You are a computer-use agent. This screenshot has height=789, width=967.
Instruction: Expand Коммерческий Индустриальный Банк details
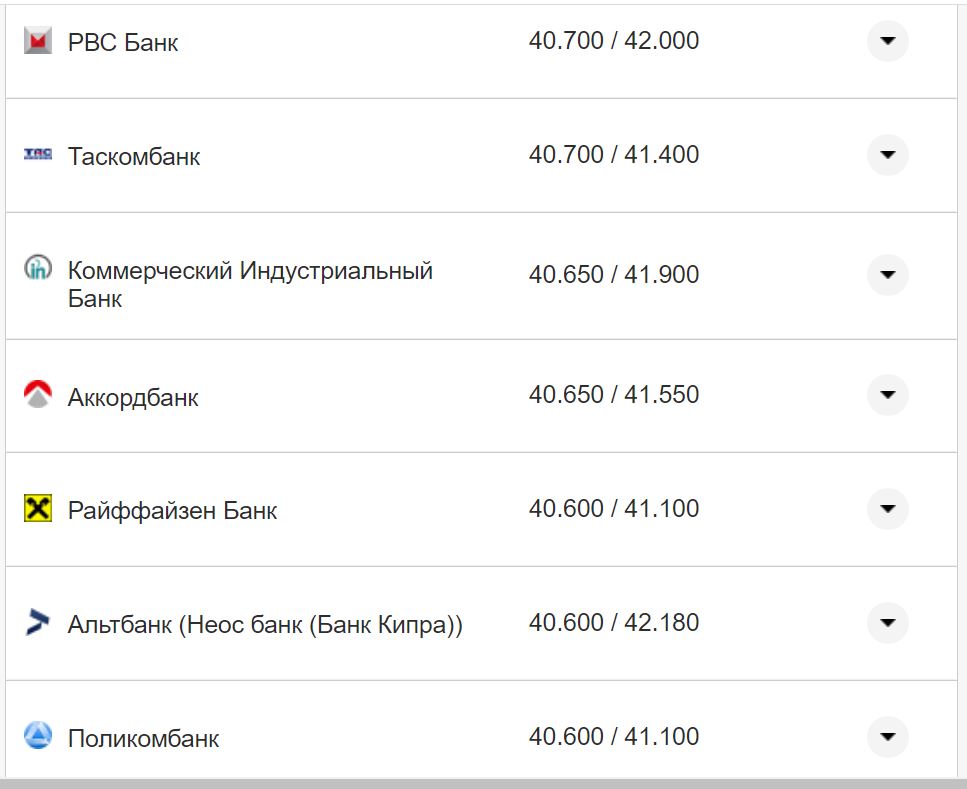pyautogui.click(x=887, y=275)
